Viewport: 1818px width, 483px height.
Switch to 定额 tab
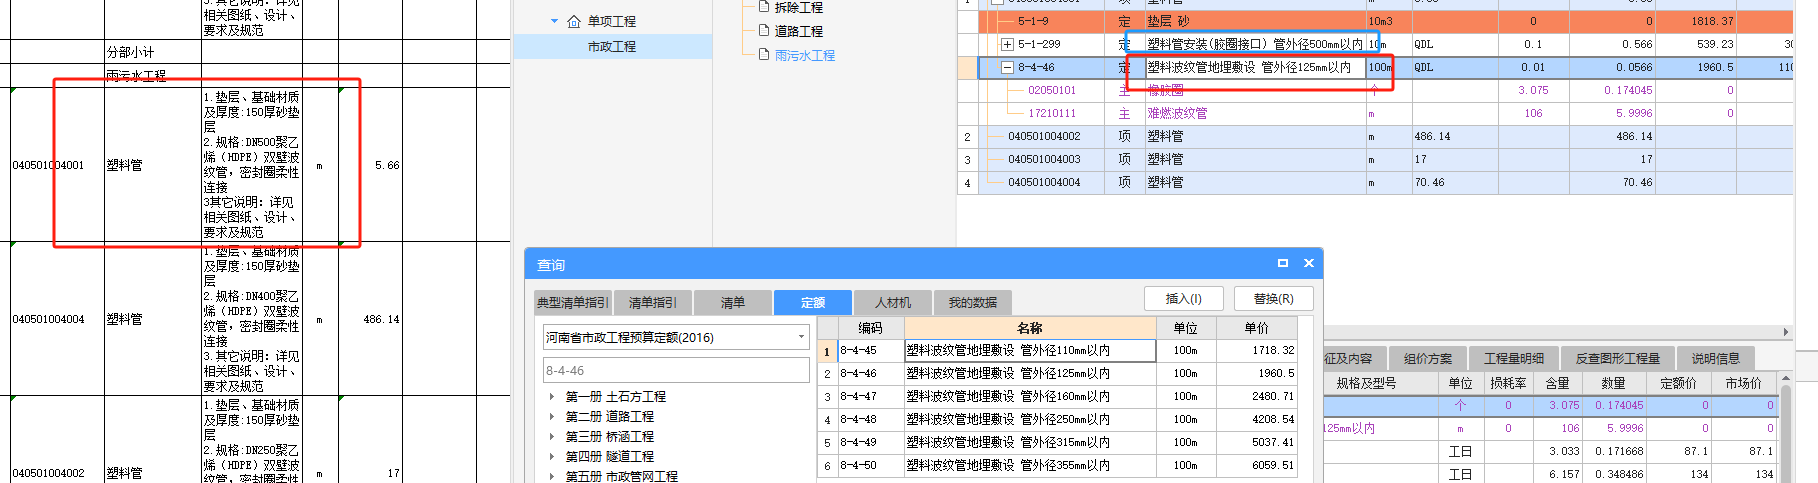[x=813, y=302]
